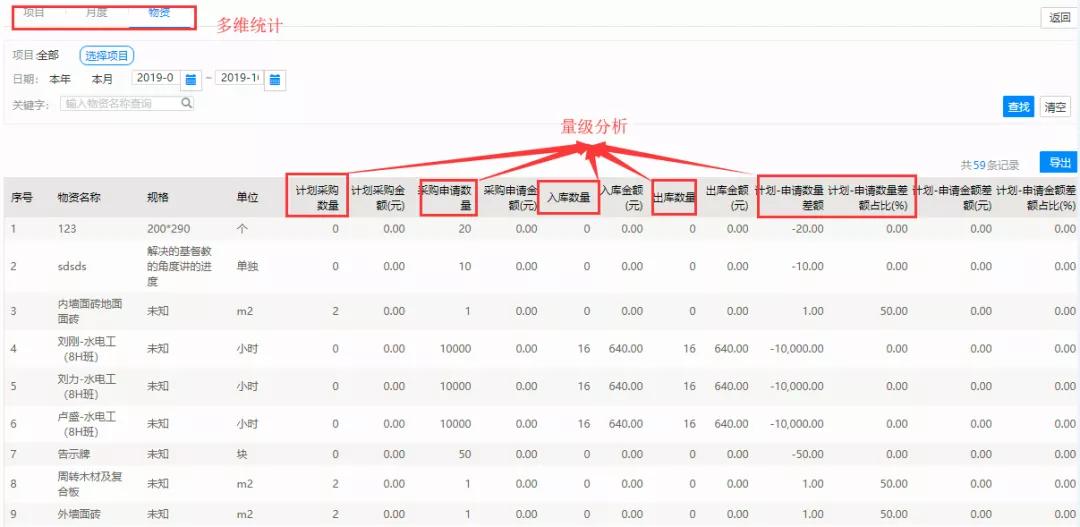The image size is (1080, 527).
Task: Click the -50.00 difference value
Action: [x=808, y=455]
